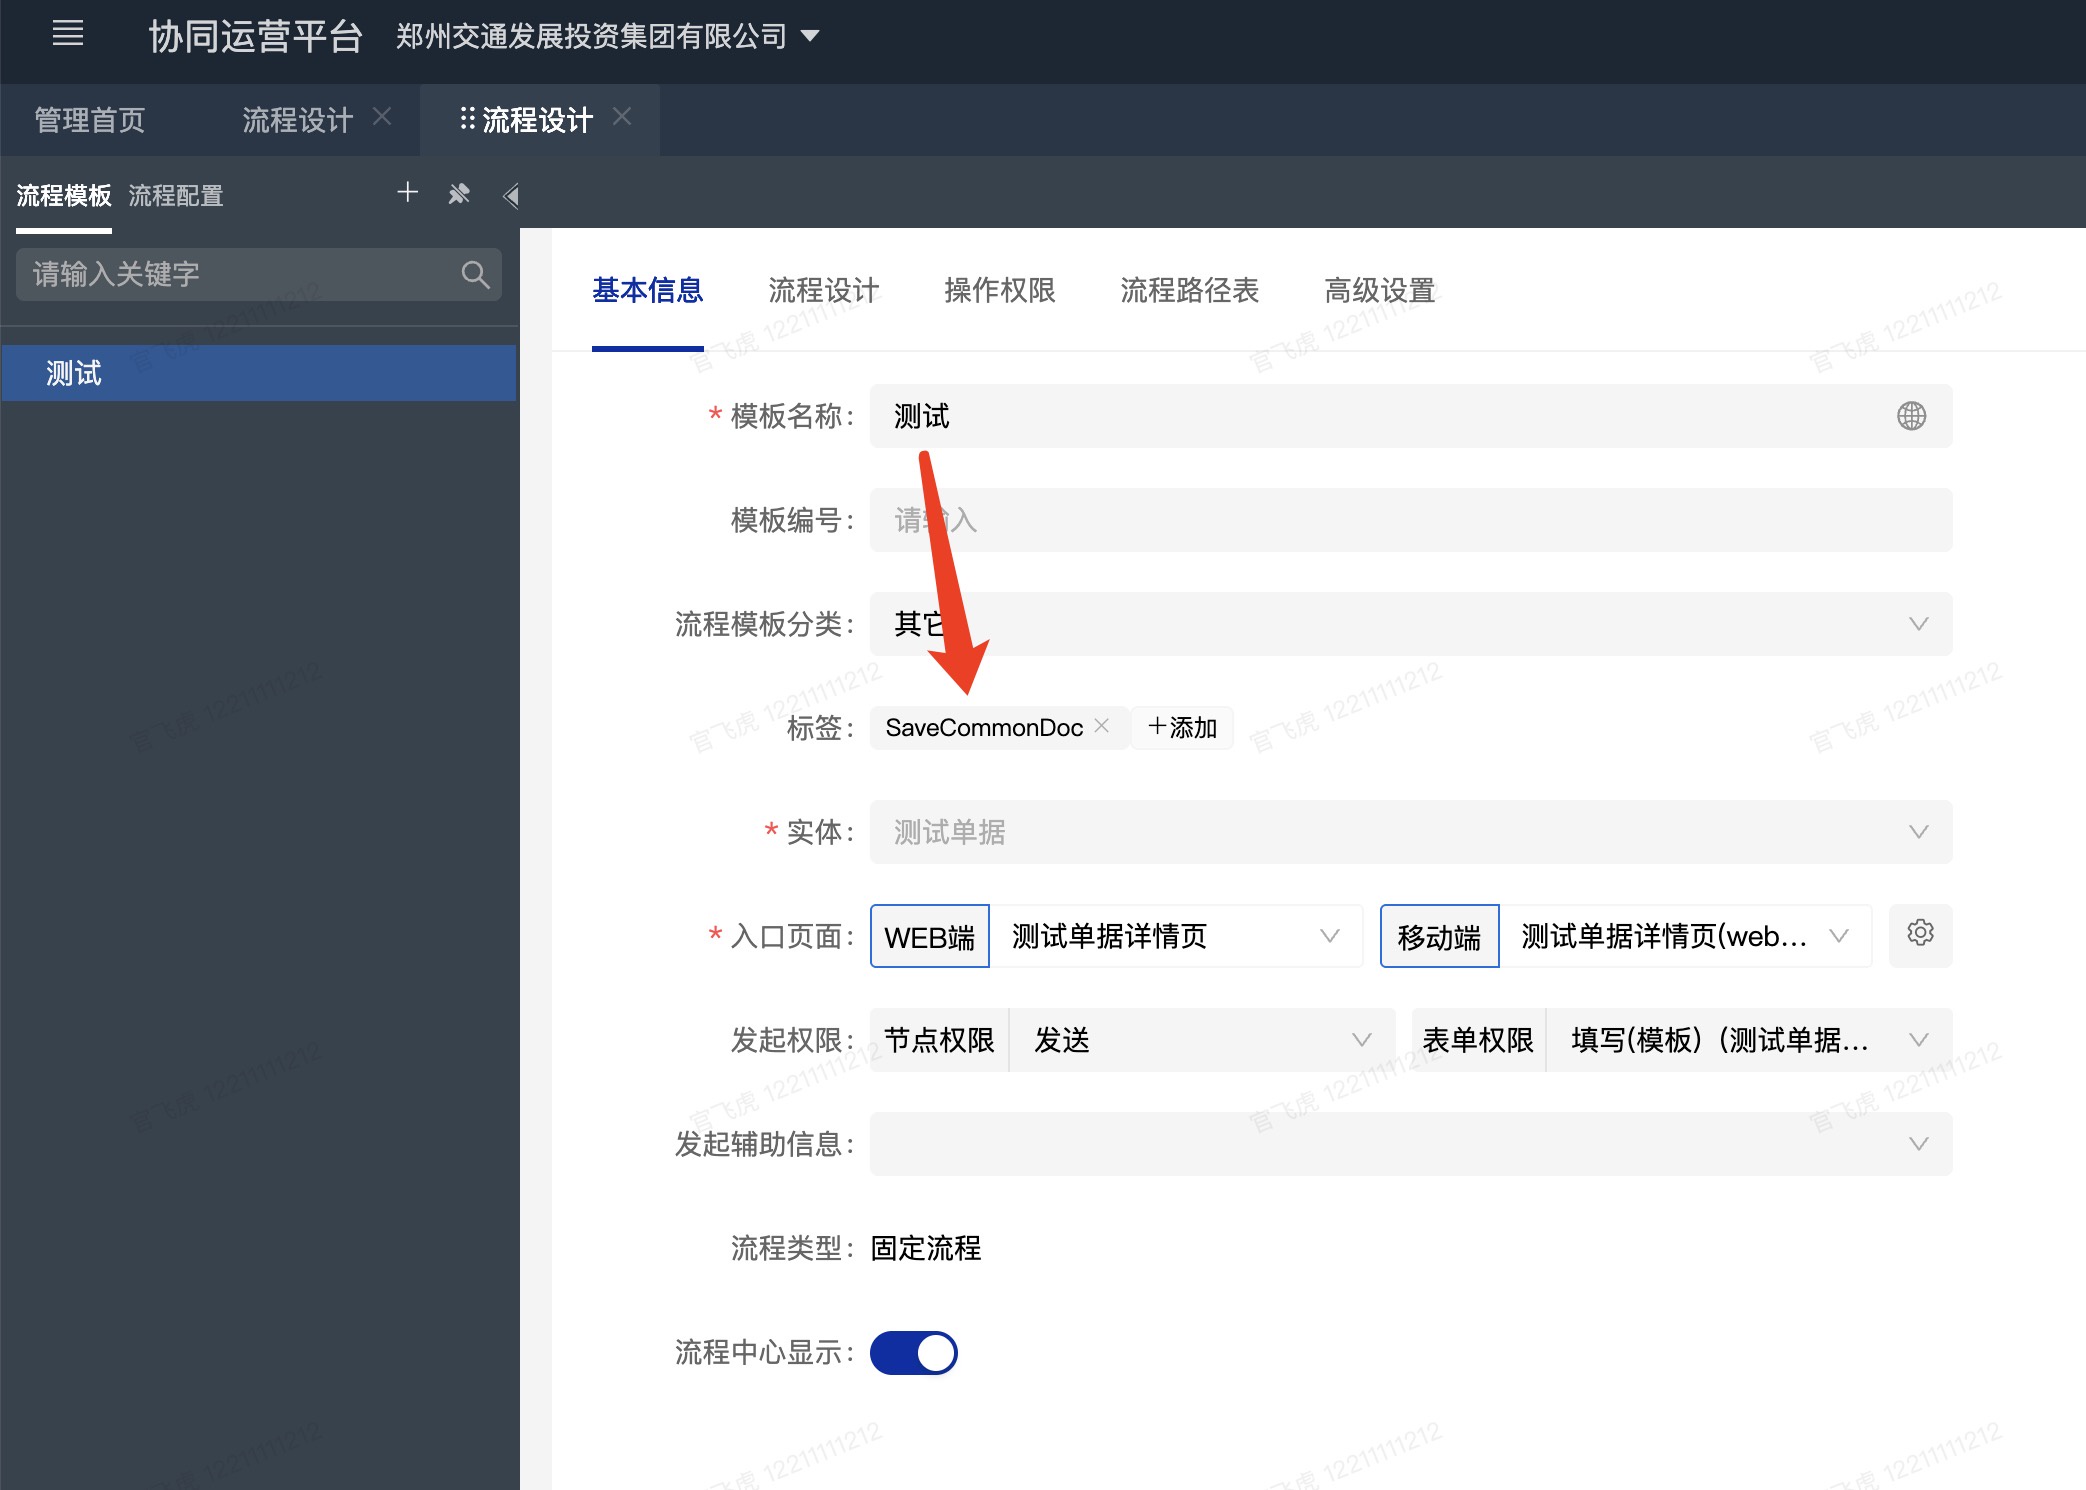Open the hamburger menu icon
Viewport: 2086px width, 1490px height.
[x=68, y=35]
